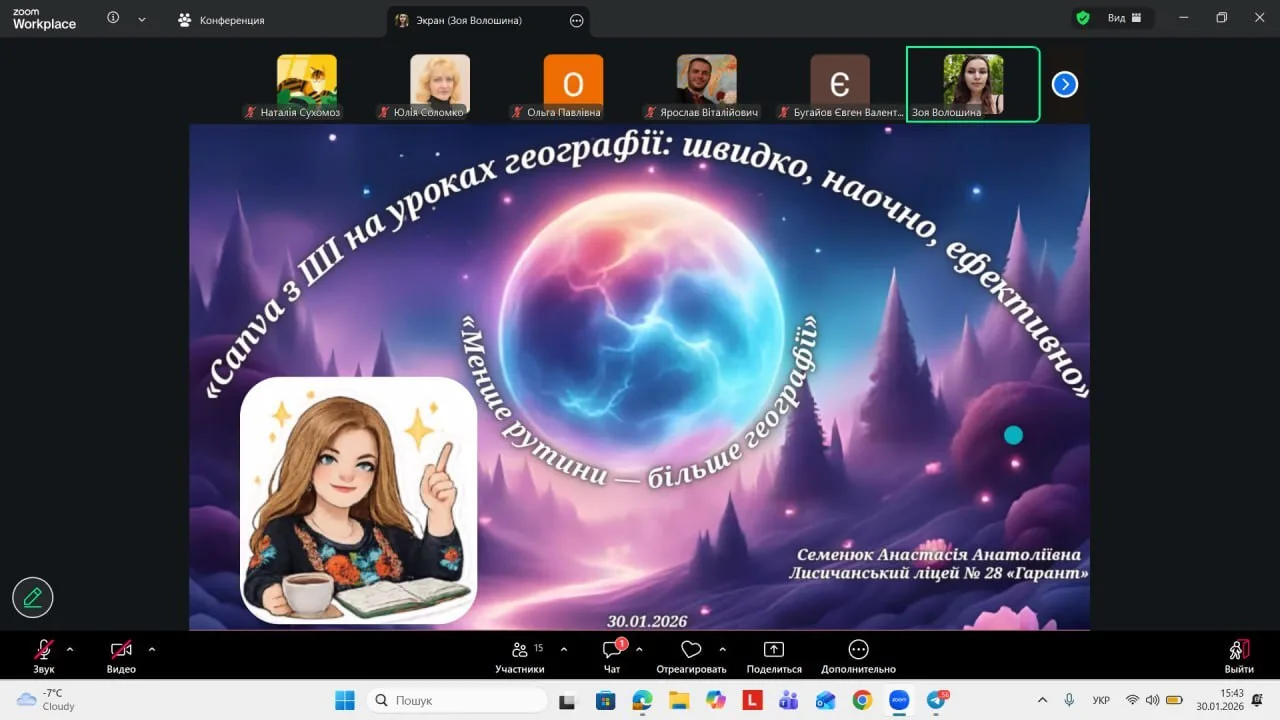Click the taskbar Пошук search box

[456, 700]
